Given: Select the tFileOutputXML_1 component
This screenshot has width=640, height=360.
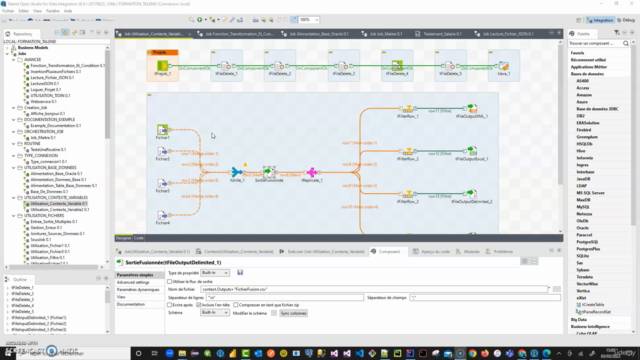Looking at the screenshot, I should [472, 109].
